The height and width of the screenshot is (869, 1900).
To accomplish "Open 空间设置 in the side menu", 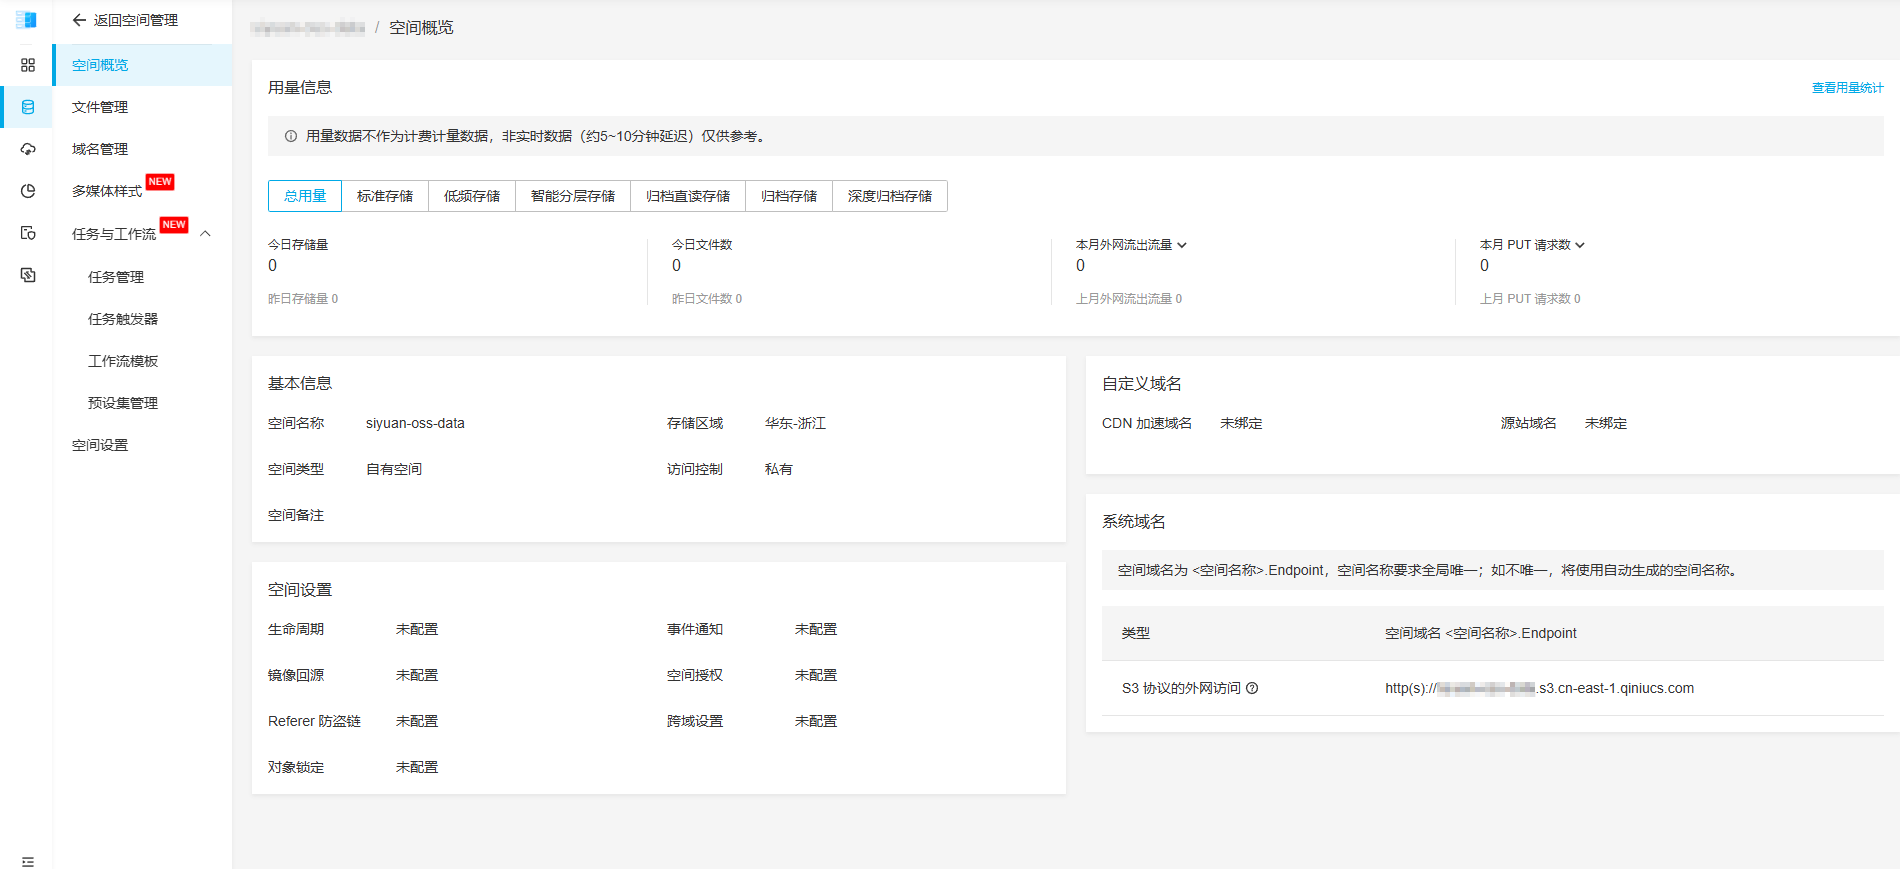I will coord(100,445).
